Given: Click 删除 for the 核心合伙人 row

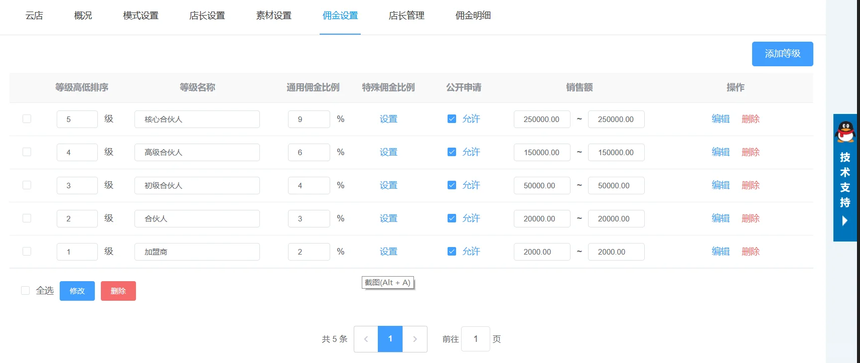Looking at the screenshot, I should tap(750, 119).
